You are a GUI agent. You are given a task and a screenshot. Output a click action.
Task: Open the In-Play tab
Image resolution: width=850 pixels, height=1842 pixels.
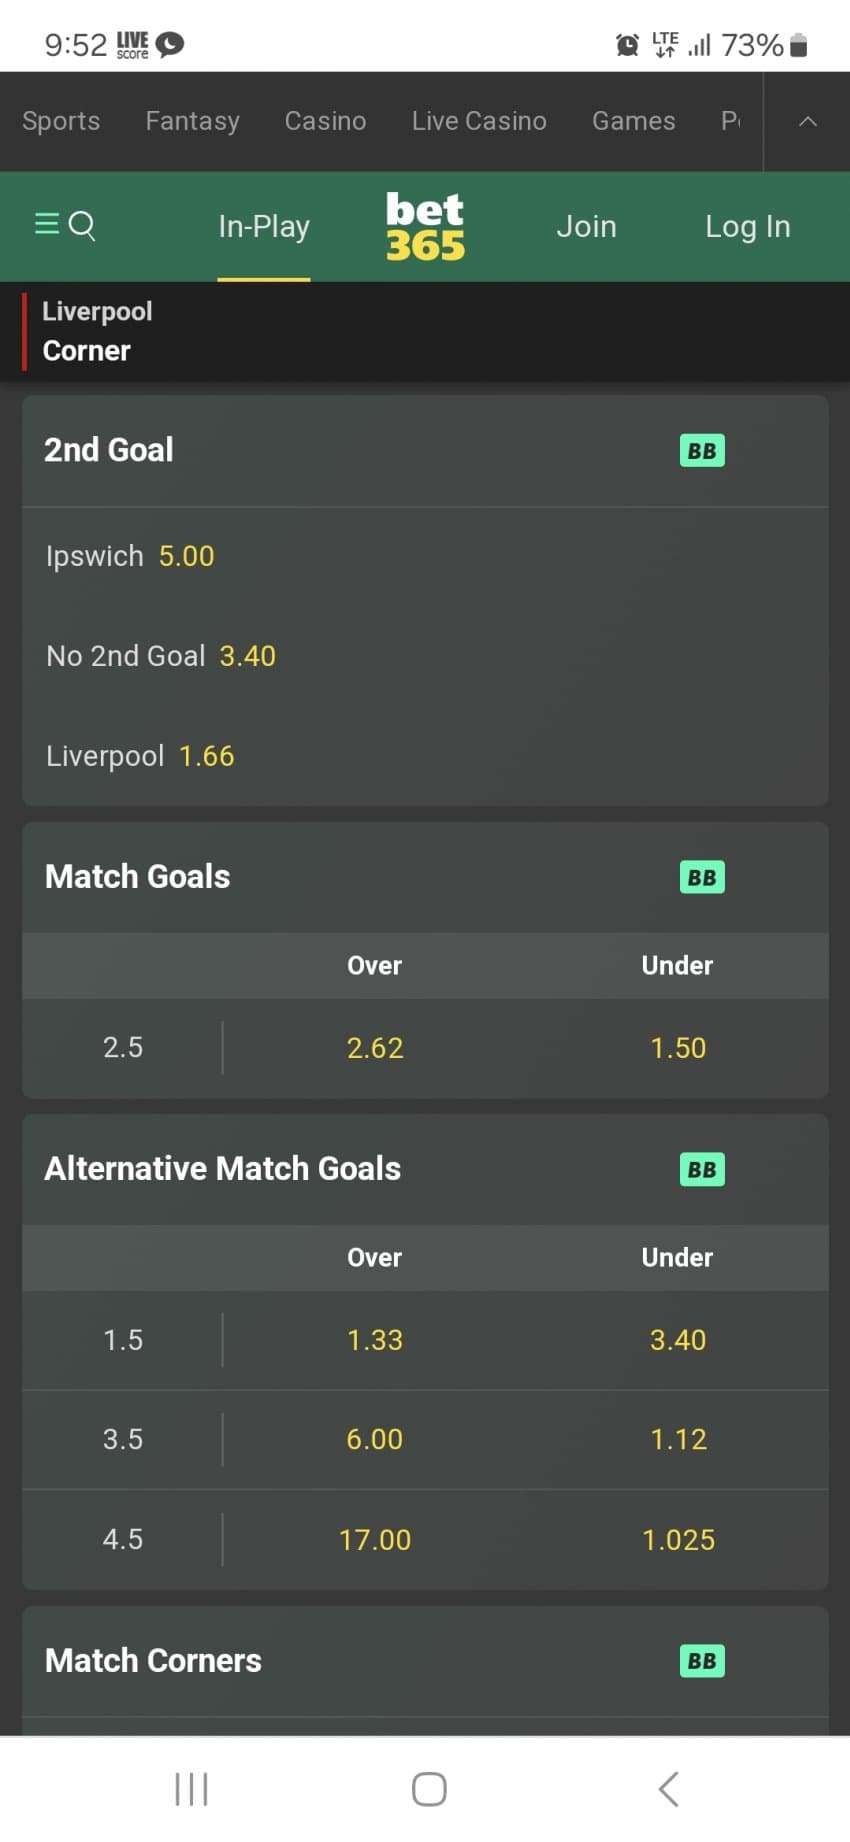point(264,227)
